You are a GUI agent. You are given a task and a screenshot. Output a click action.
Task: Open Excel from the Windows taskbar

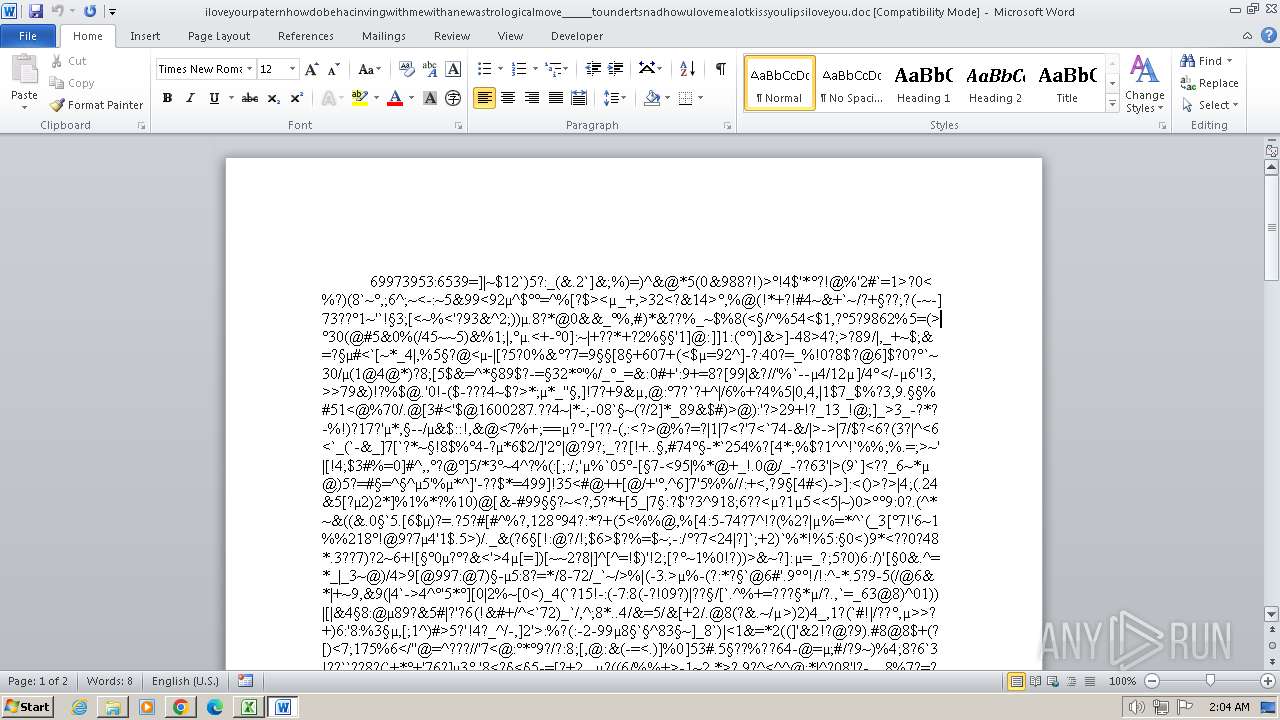[x=247, y=707]
